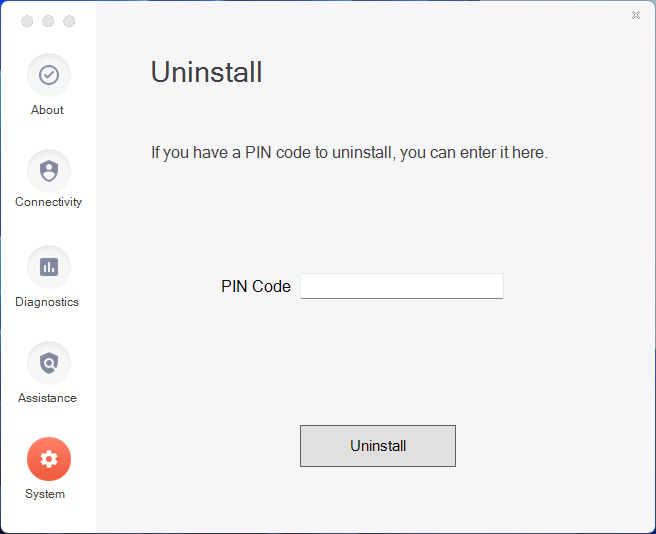Click the first gray window dot
The width and height of the screenshot is (656, 534).
coord(27,21)
